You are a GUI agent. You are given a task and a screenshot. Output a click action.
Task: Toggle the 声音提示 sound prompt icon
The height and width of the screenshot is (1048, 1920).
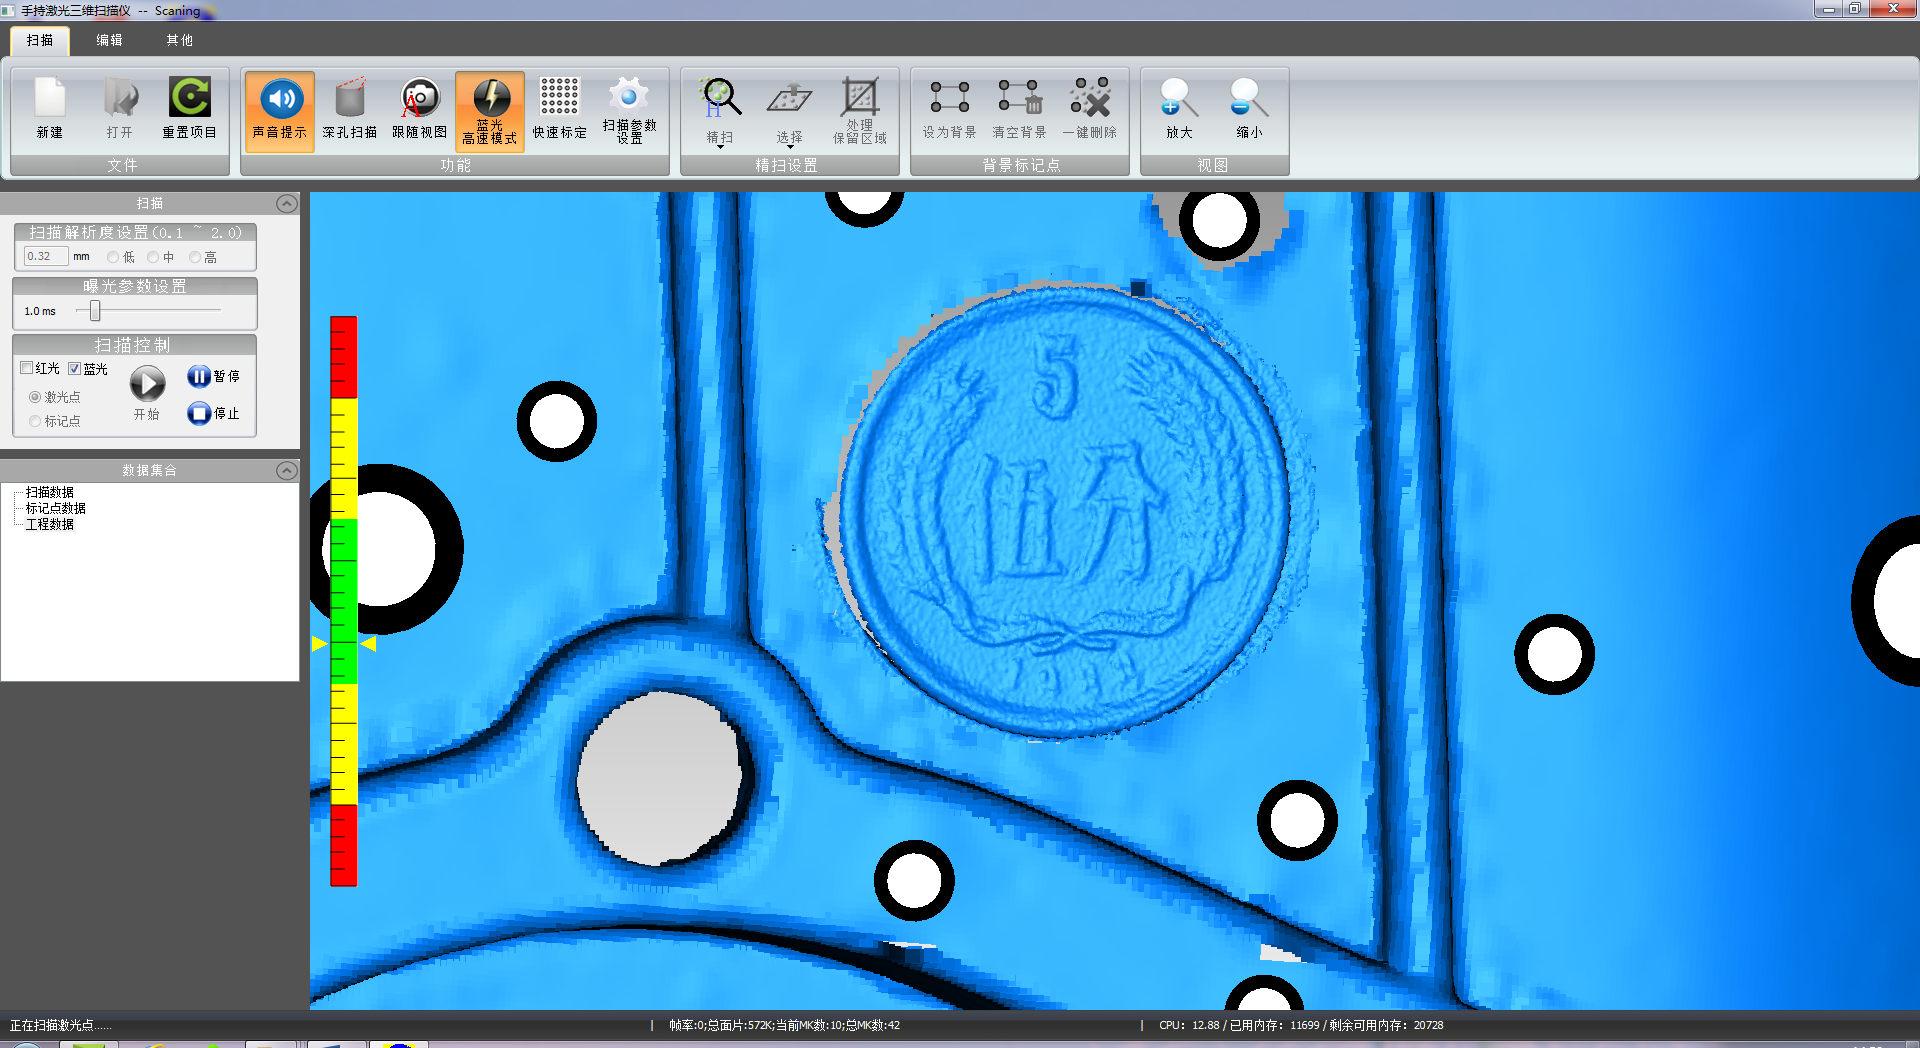(280, 99)
